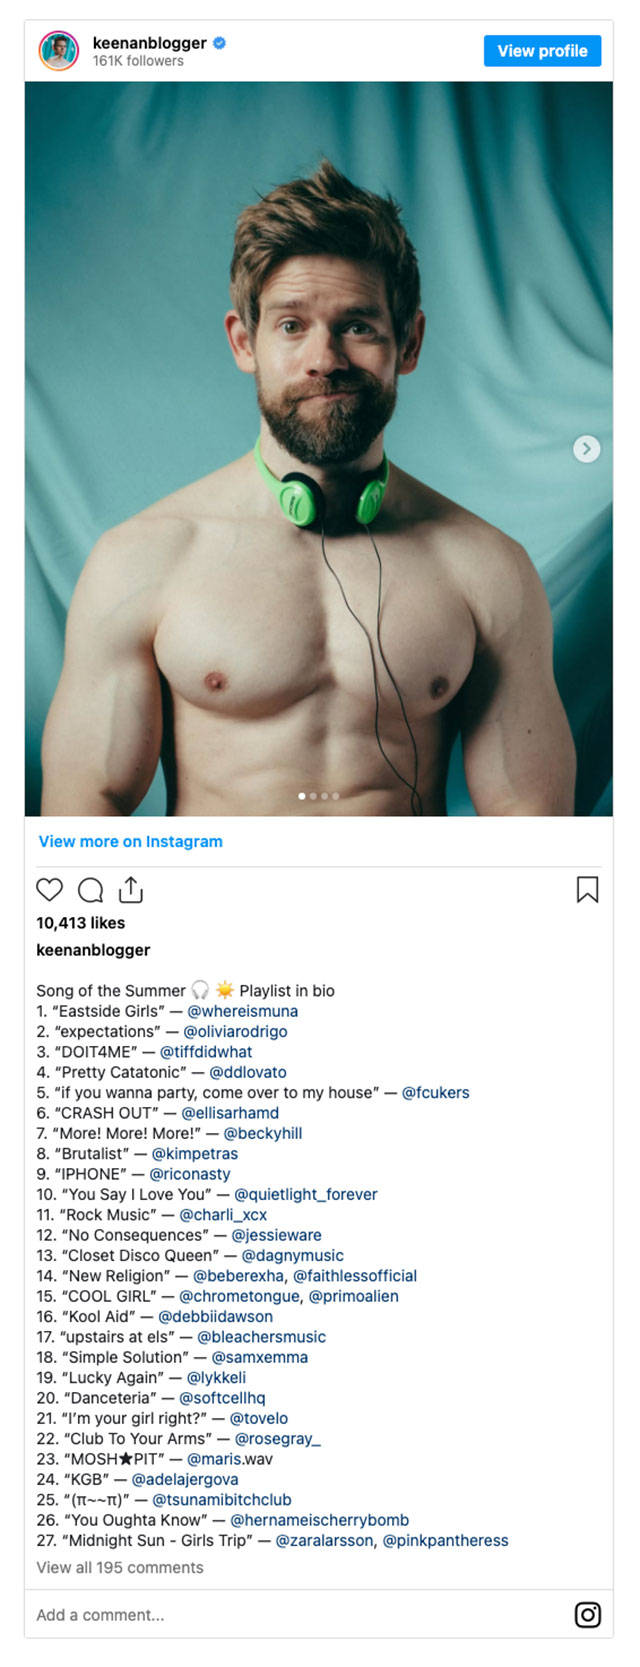
Task: Open the @oliviarodrigo mention
Action: click(235, 1031)
